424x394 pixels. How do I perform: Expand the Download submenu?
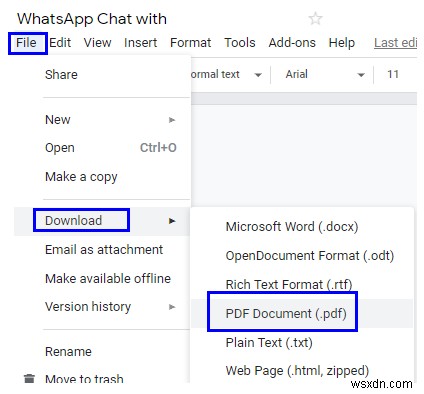[x=102, y=221]
